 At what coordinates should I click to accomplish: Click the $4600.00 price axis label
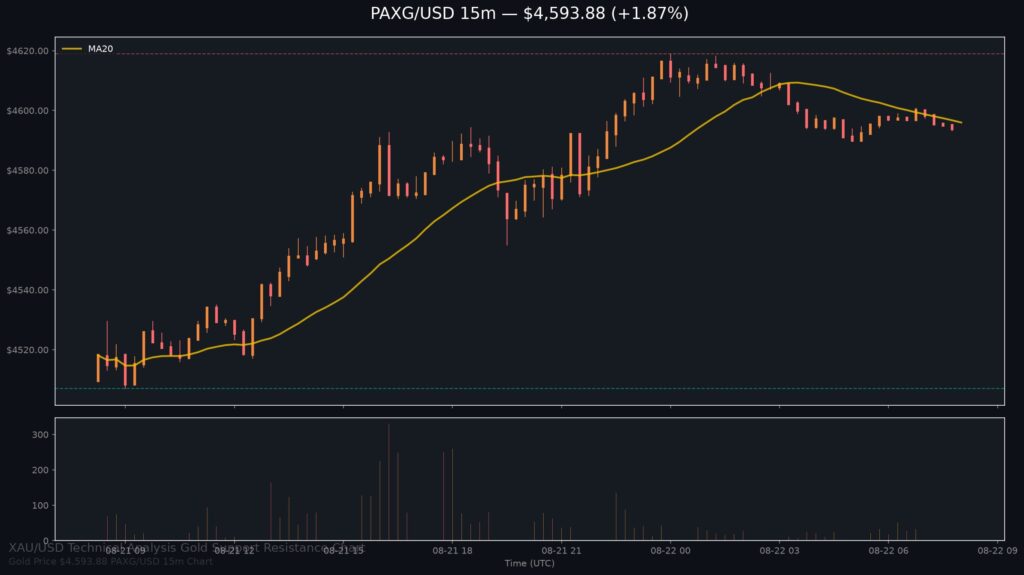27,111
